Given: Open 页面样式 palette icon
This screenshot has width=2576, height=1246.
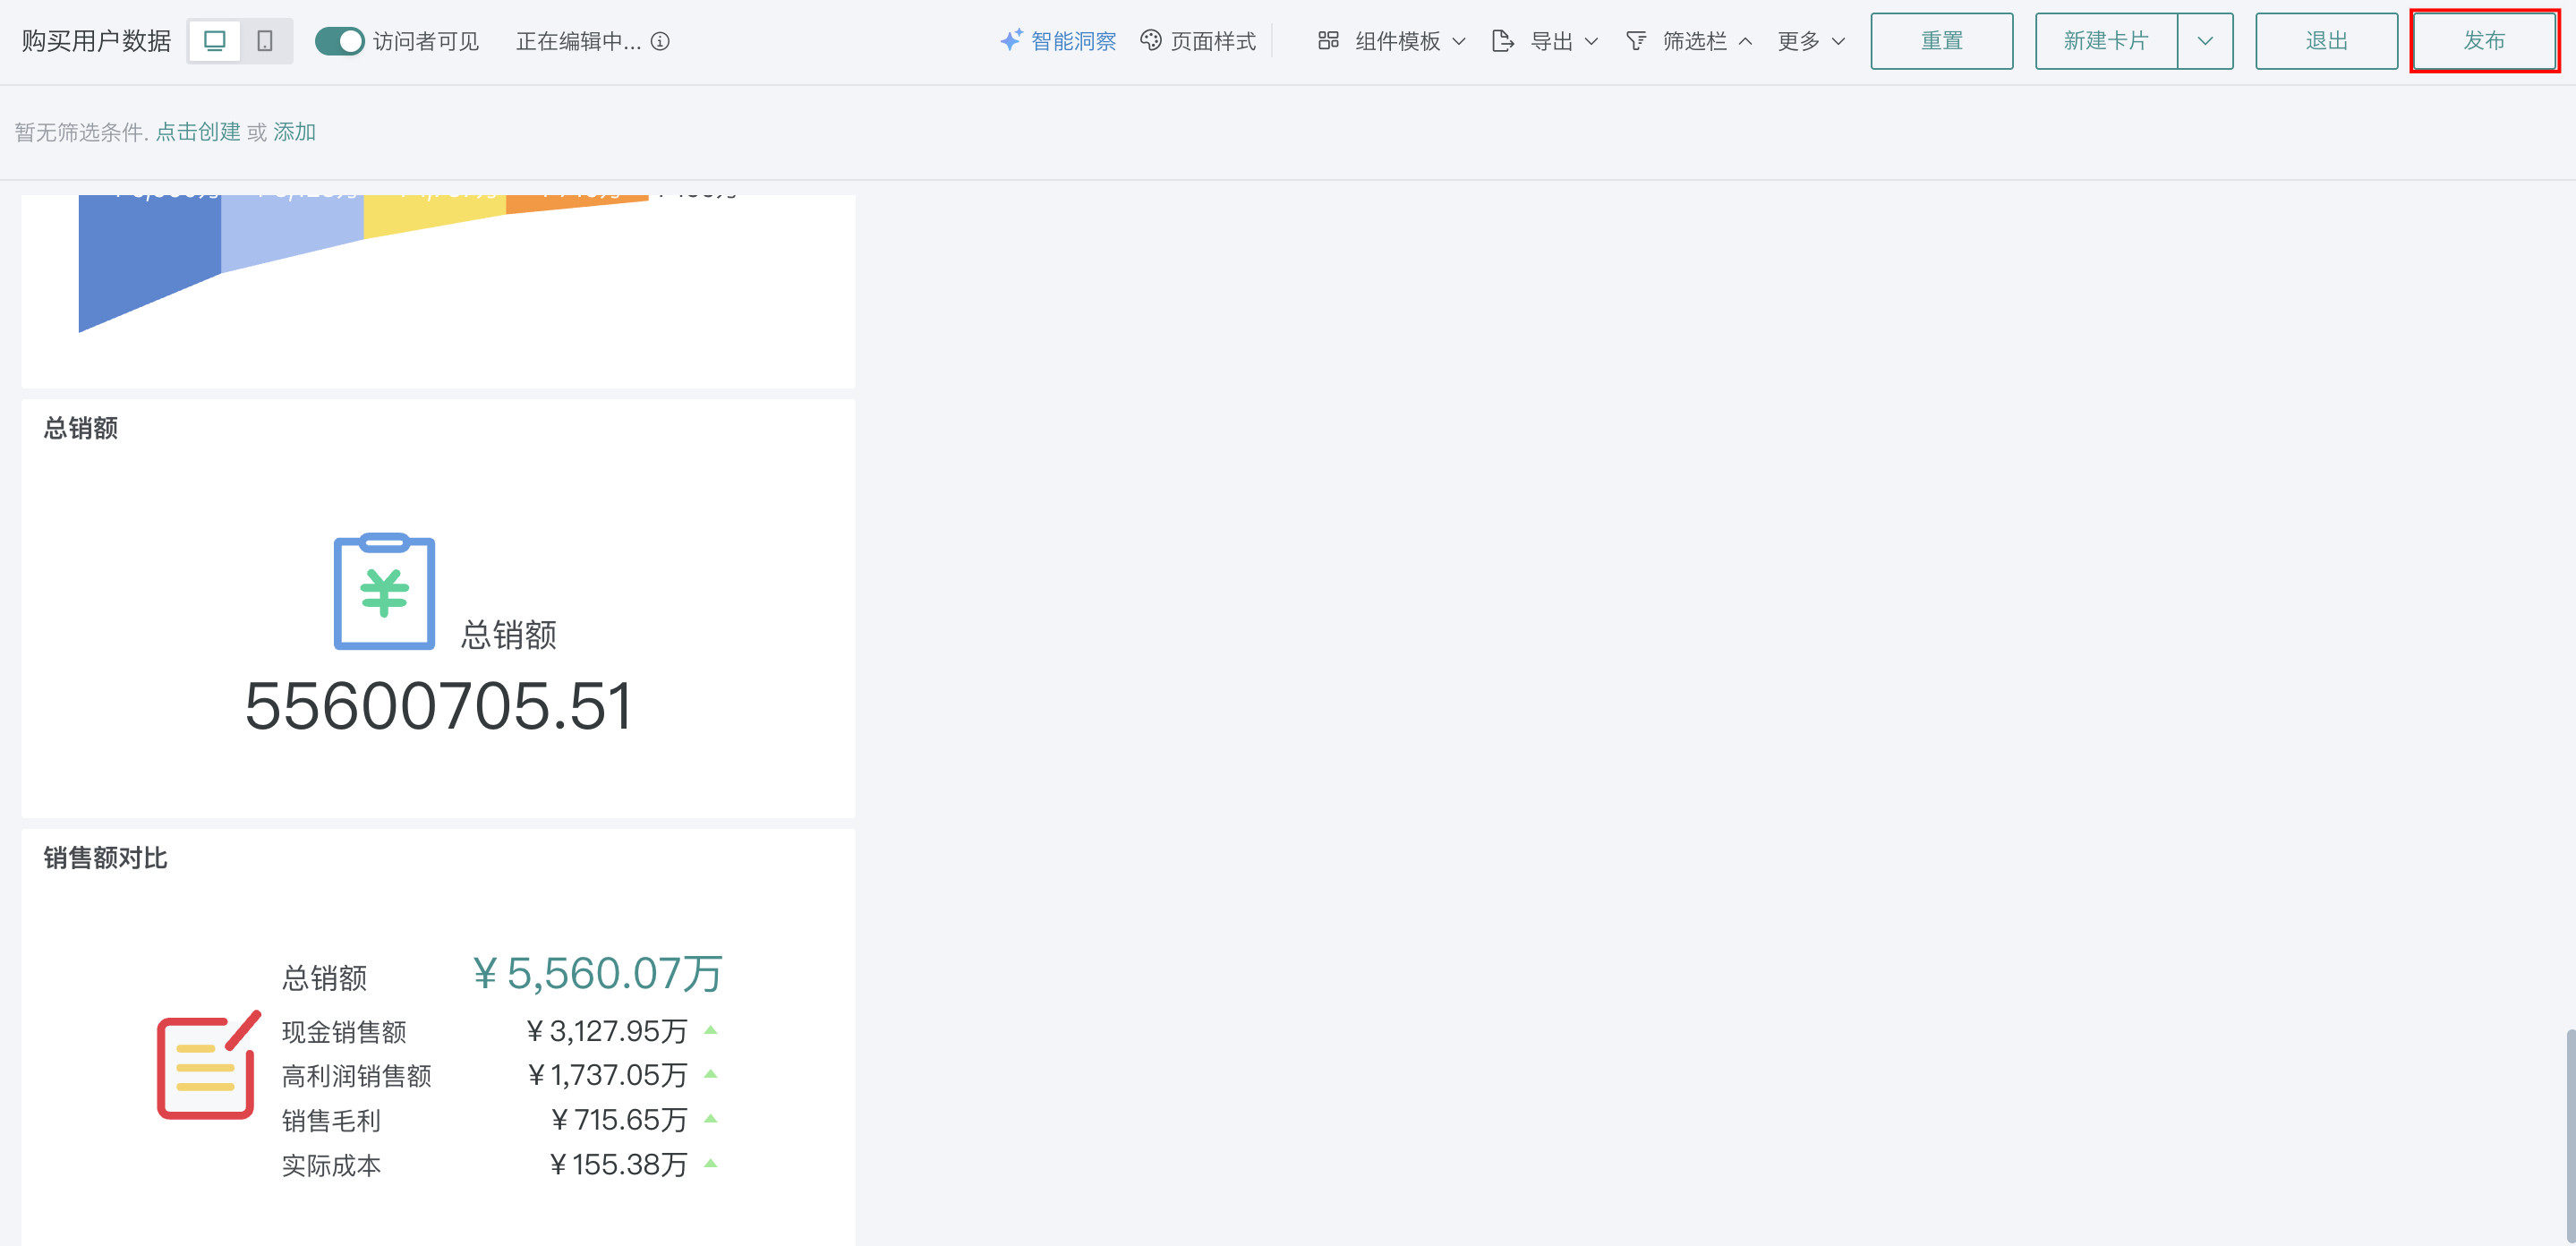Looking at the screenshot, I should (x=1151, y=40).
